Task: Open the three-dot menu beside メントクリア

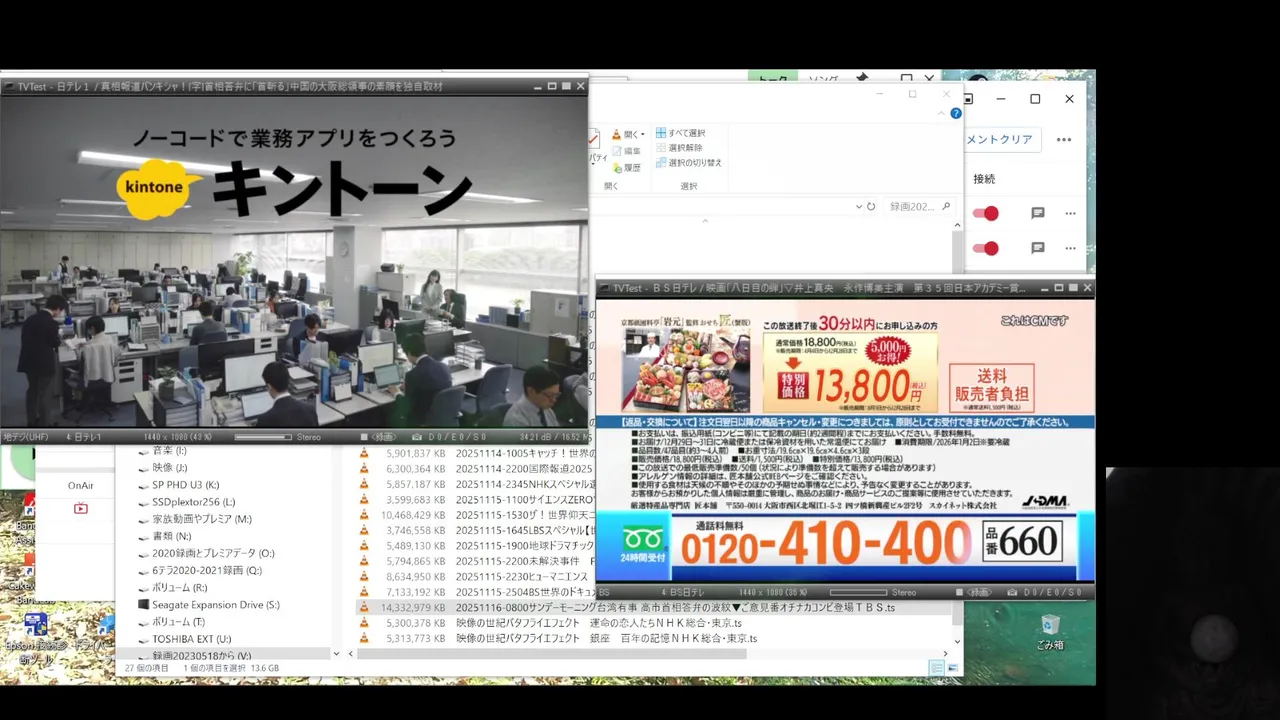Action: point(1064,140)
